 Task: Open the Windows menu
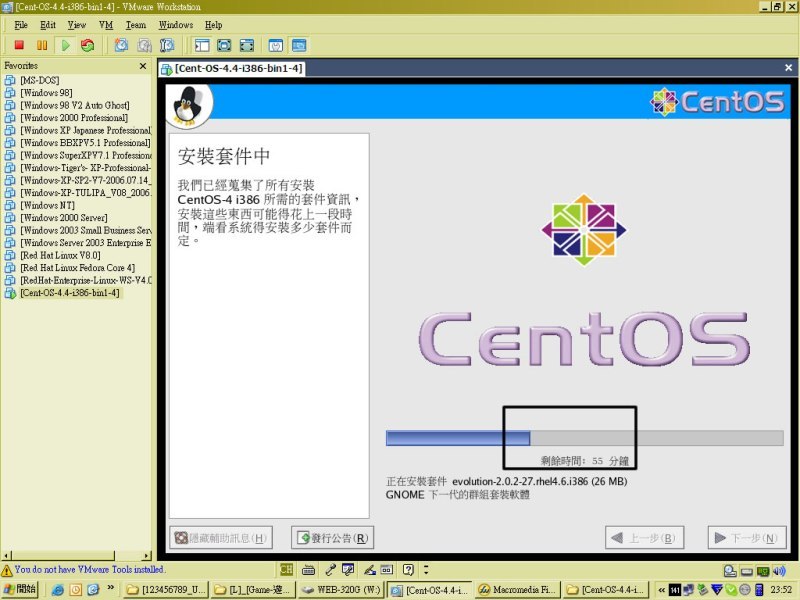pyautogui.click(x=176, y=25)
